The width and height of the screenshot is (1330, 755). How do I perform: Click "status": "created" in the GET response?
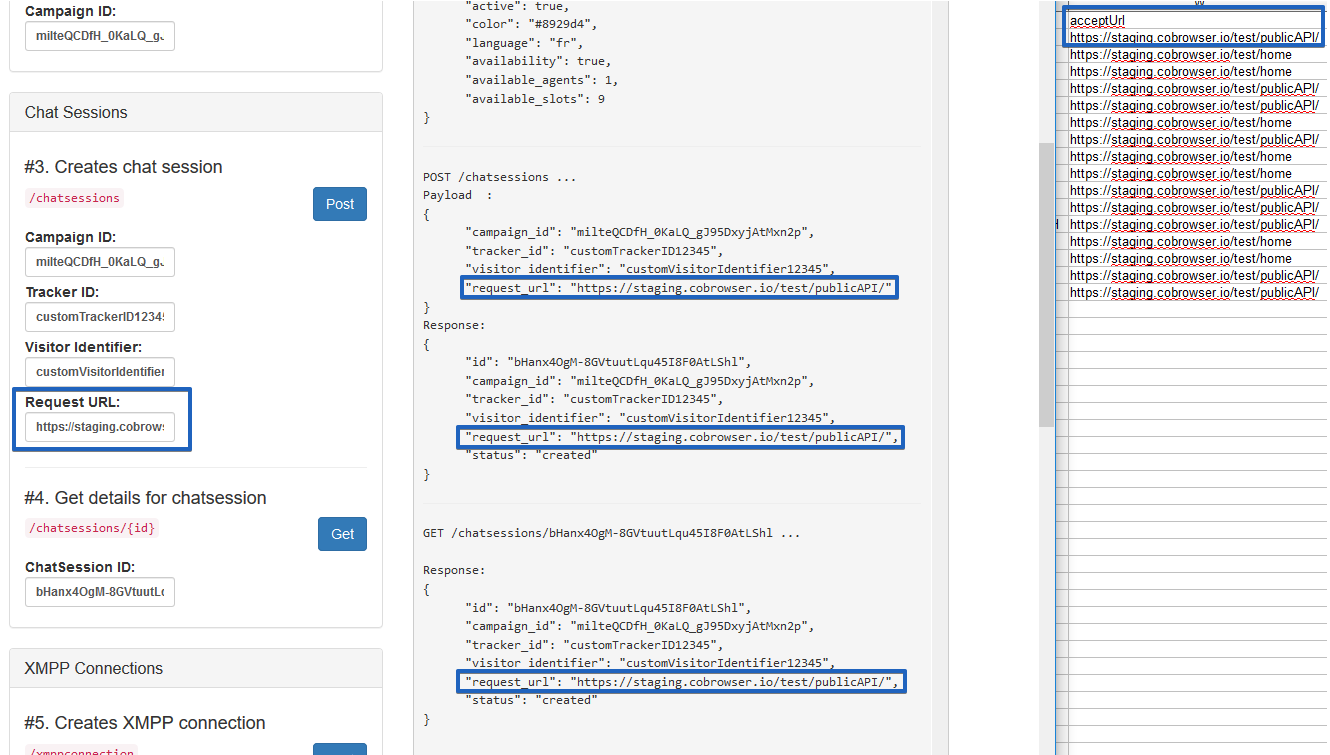tap(531, 700)
